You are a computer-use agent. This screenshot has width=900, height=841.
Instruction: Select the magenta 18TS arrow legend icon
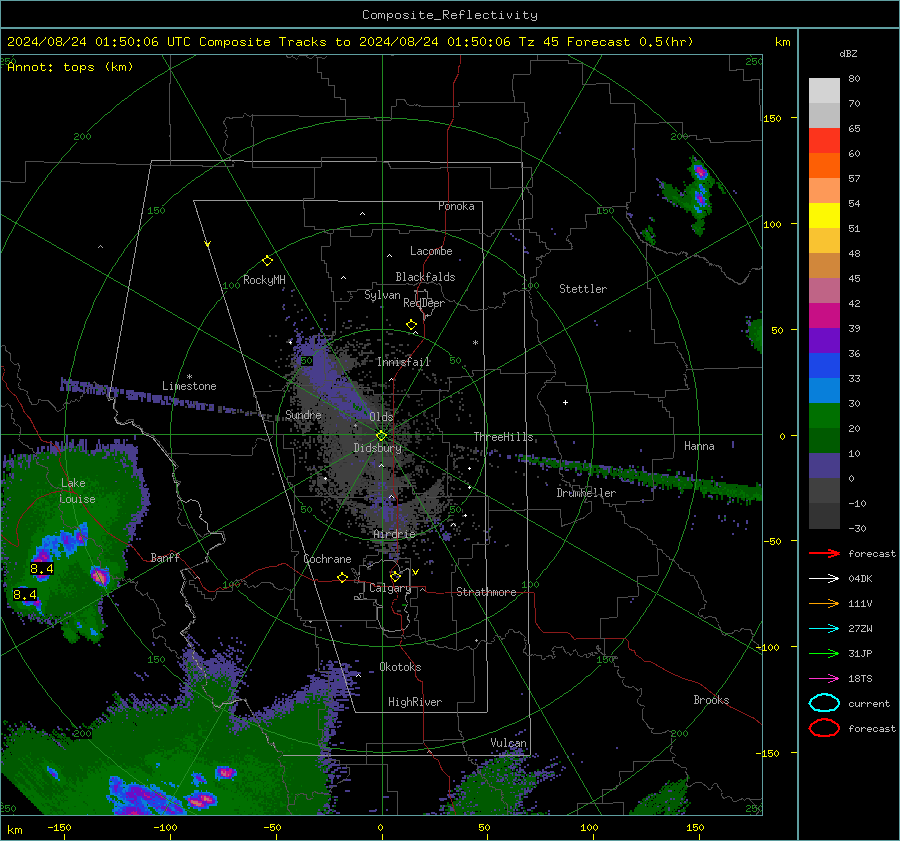[x=824, y=679]
